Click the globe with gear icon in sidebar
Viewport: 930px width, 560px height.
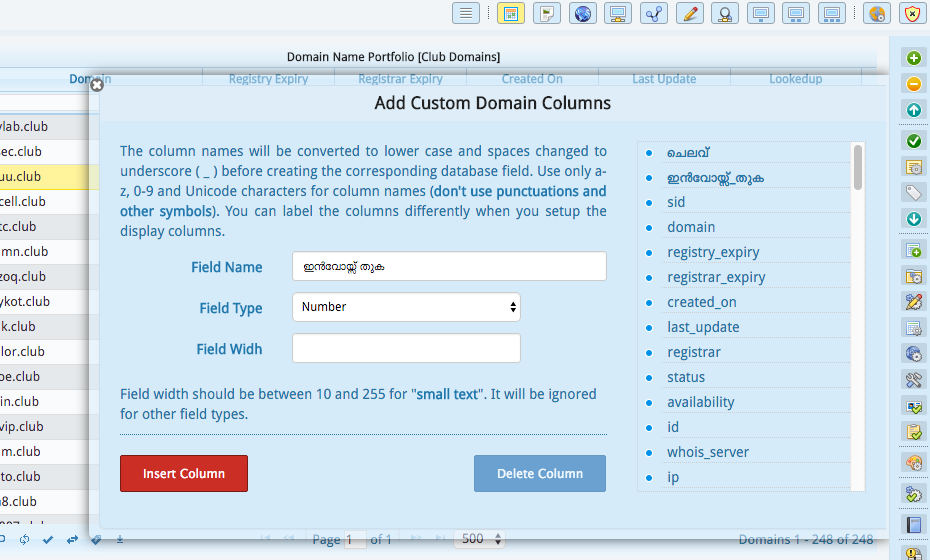913,354
